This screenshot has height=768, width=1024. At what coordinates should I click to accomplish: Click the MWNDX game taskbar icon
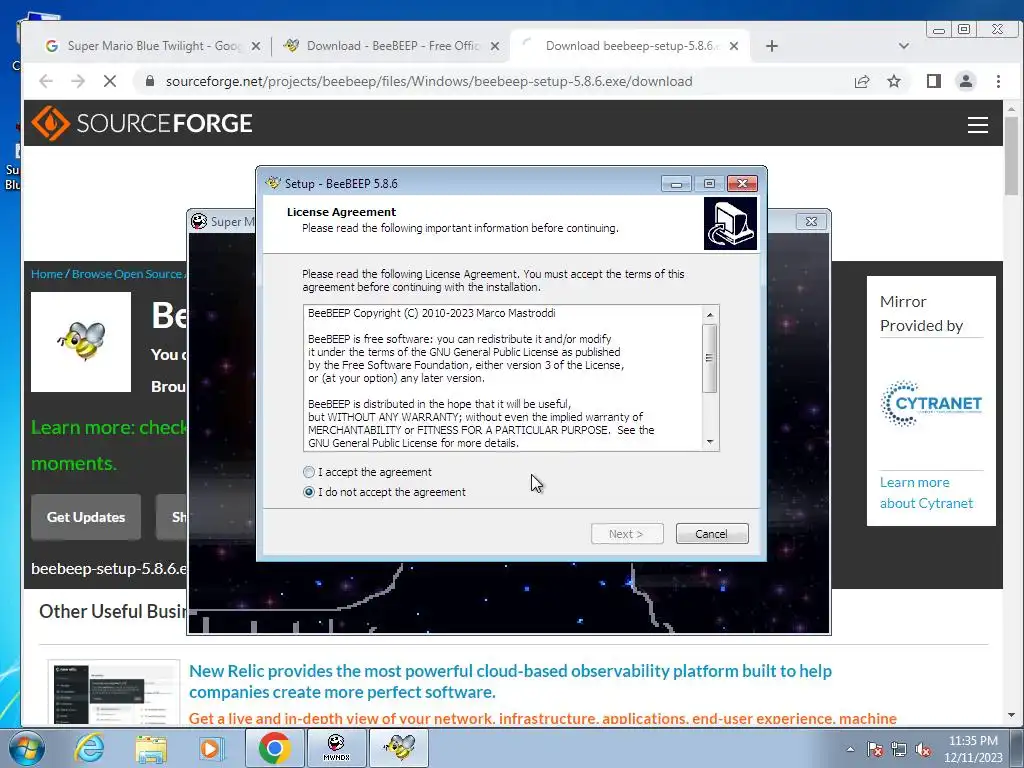[336, 748]
